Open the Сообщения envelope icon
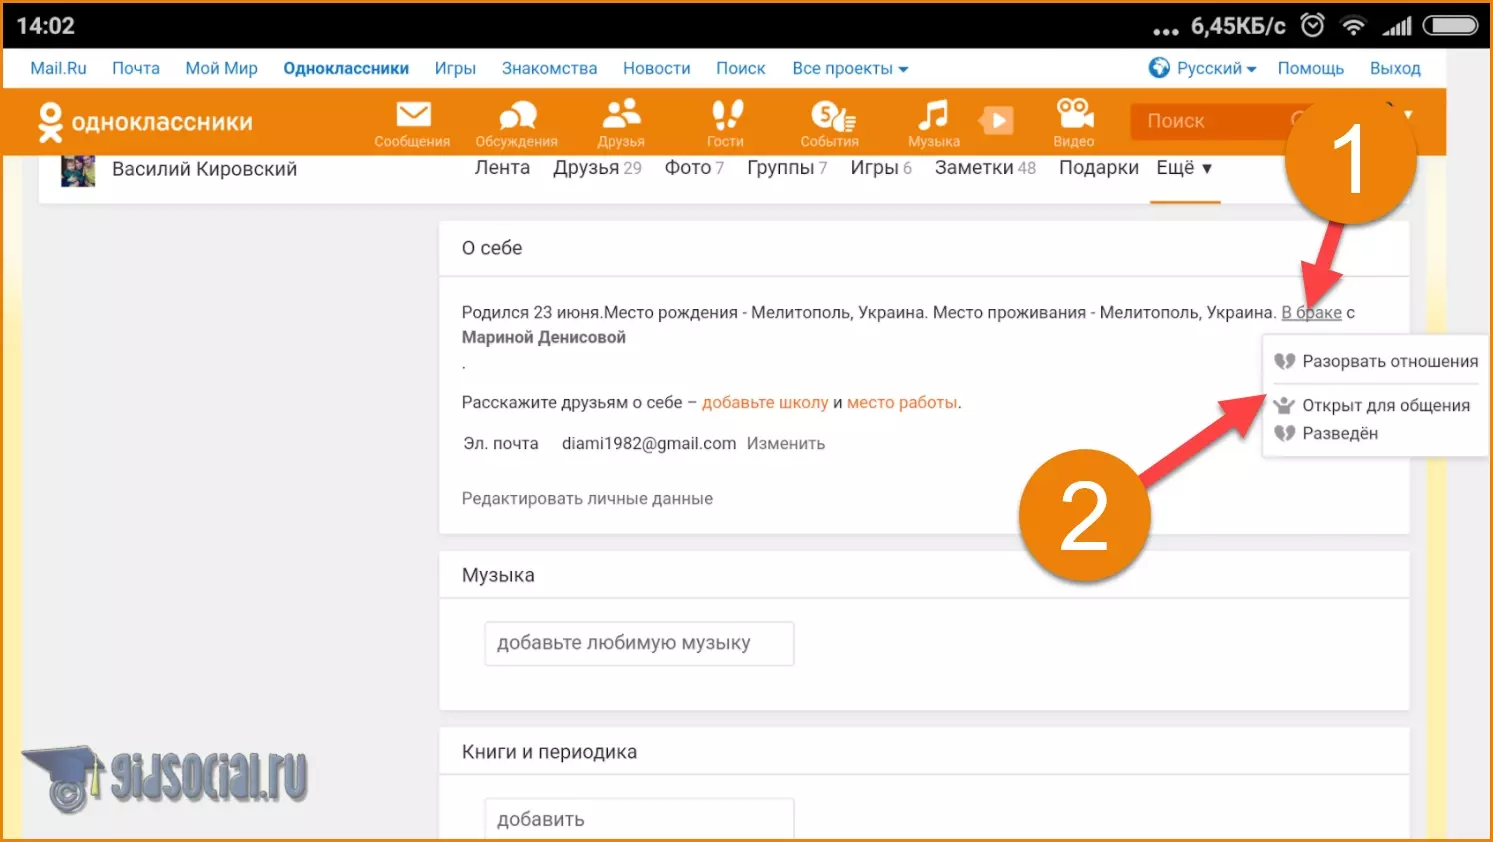Viewport: 1493px width, 842px height. coord(413,115)
